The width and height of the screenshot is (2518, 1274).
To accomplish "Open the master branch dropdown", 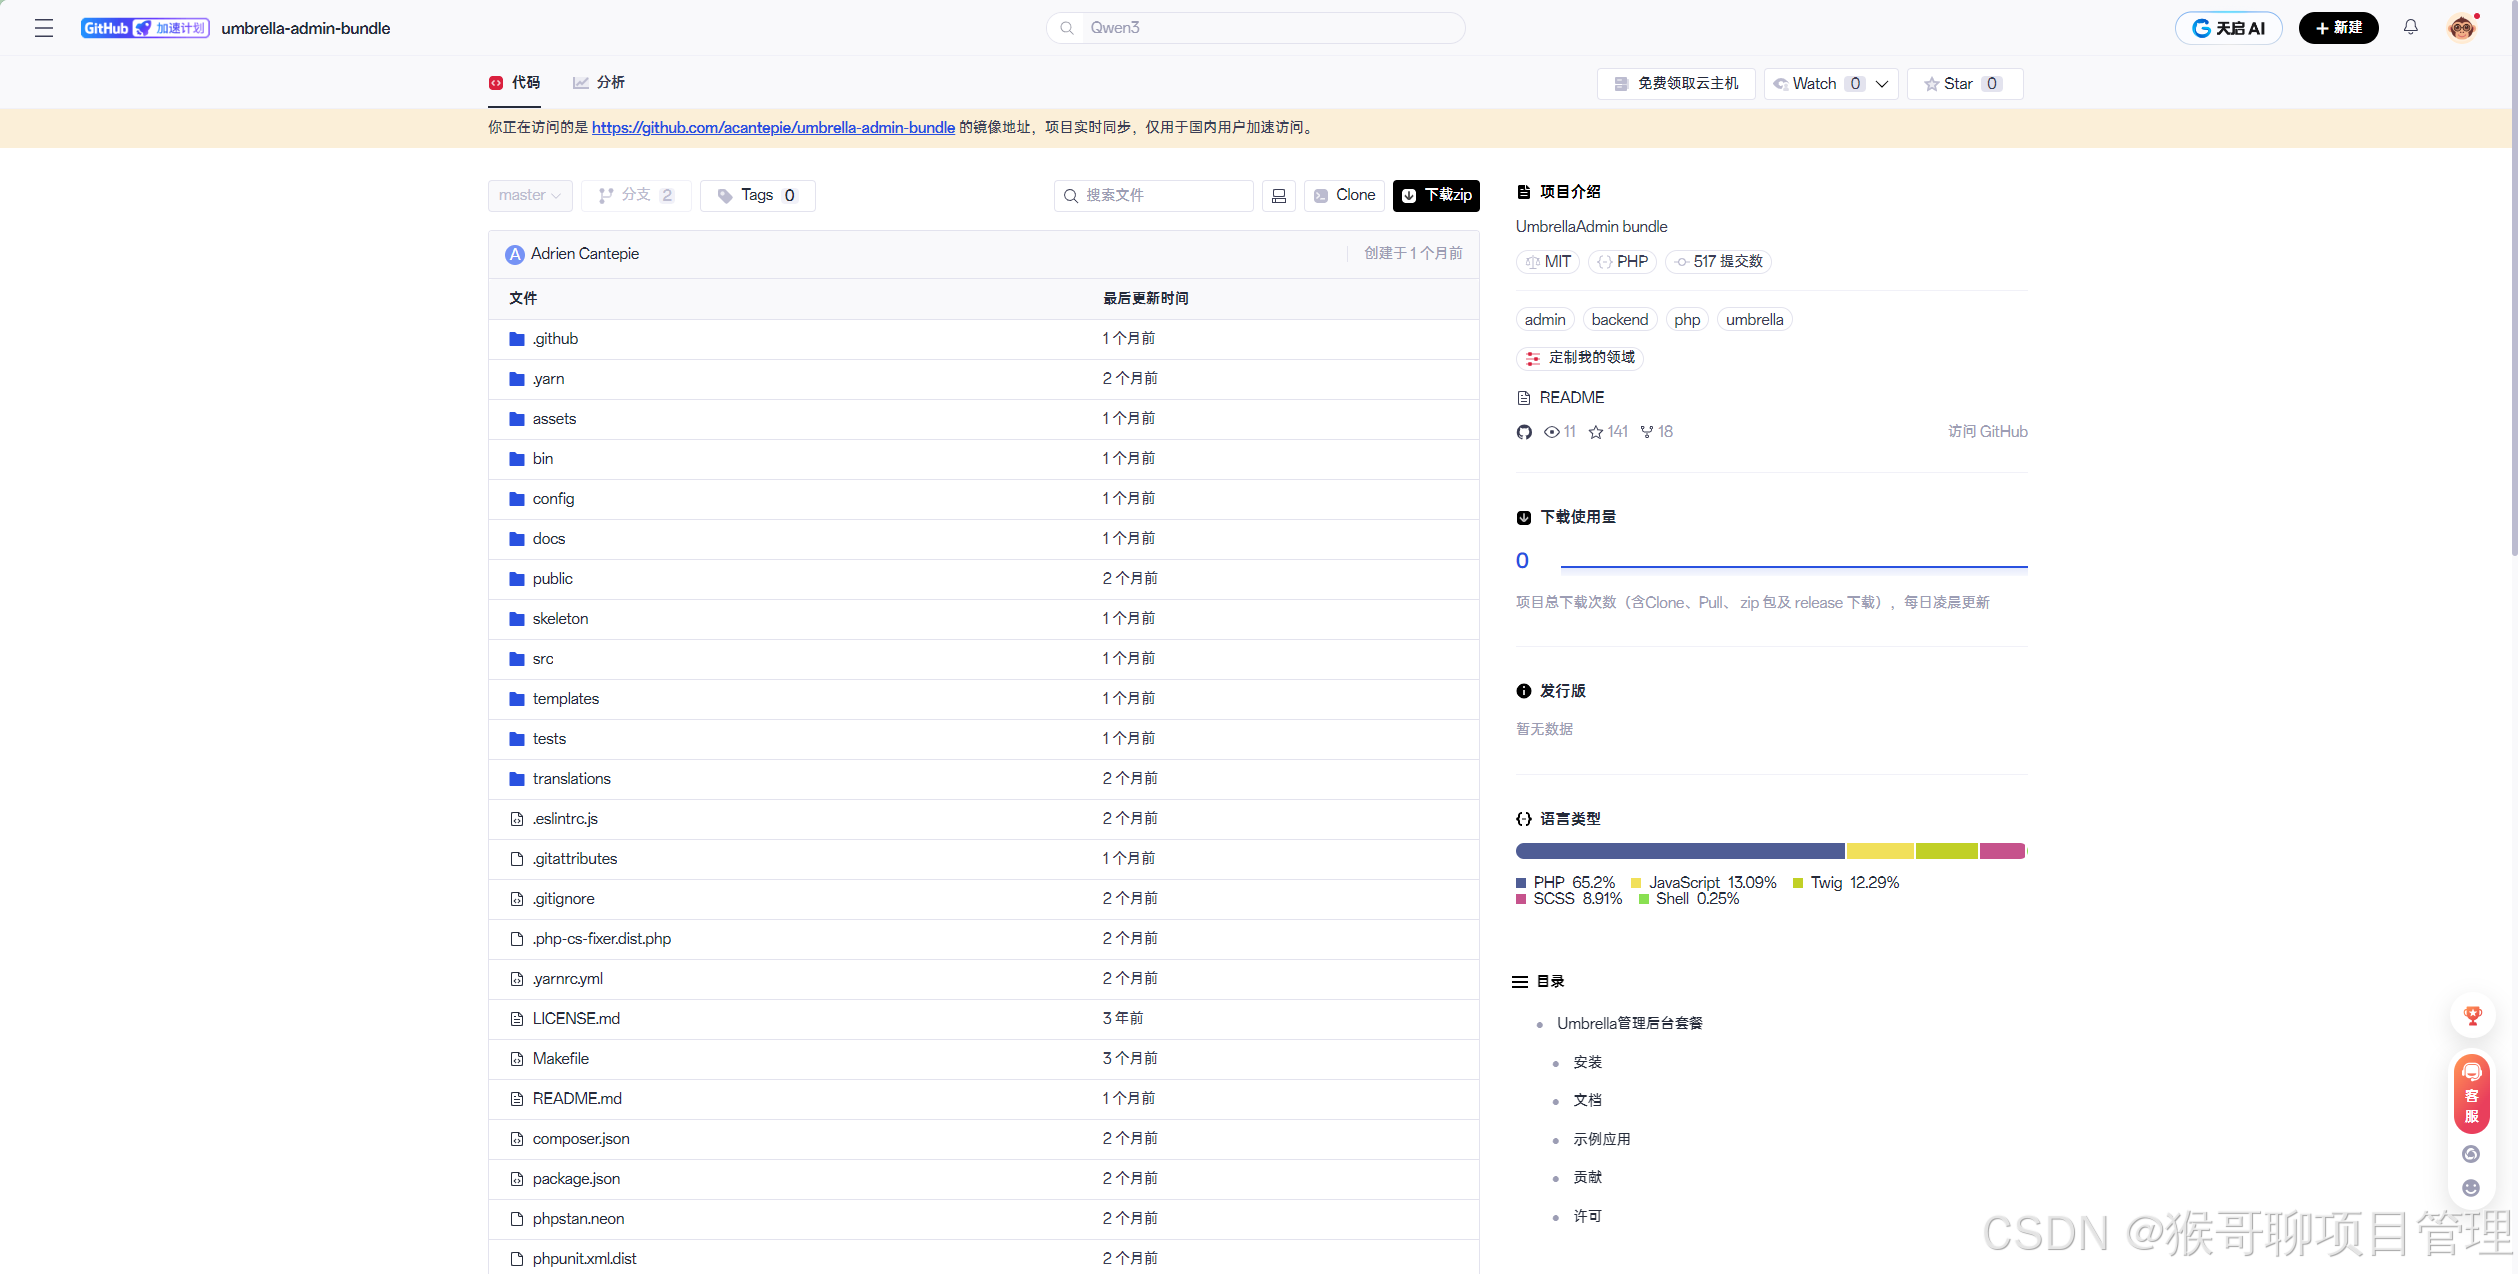I will tap(529, 196).
